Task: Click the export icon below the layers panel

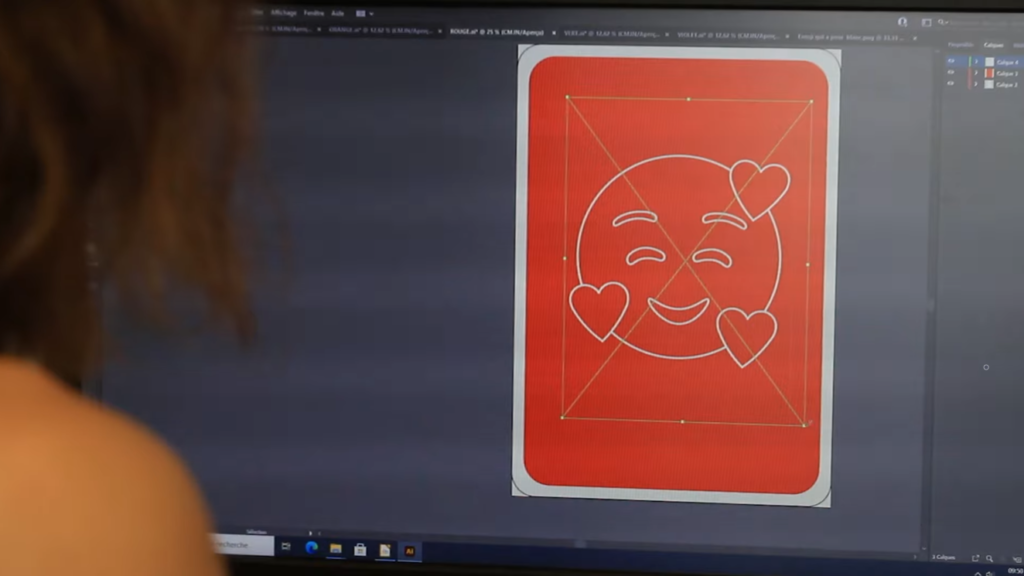Action: point(975,558)
